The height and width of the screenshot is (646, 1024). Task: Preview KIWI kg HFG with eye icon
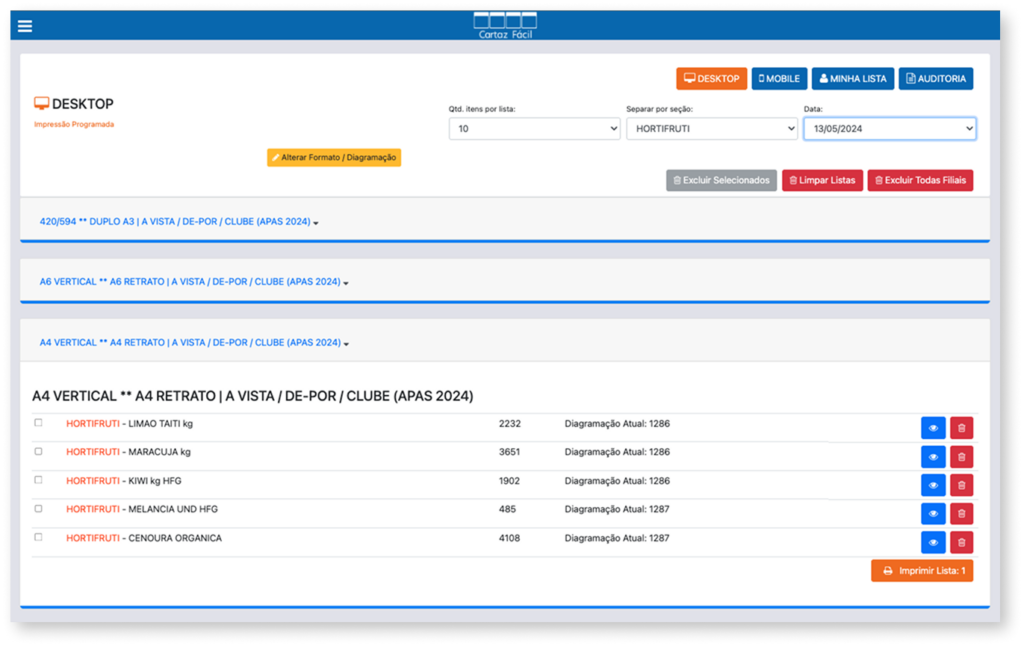point(932,485)
